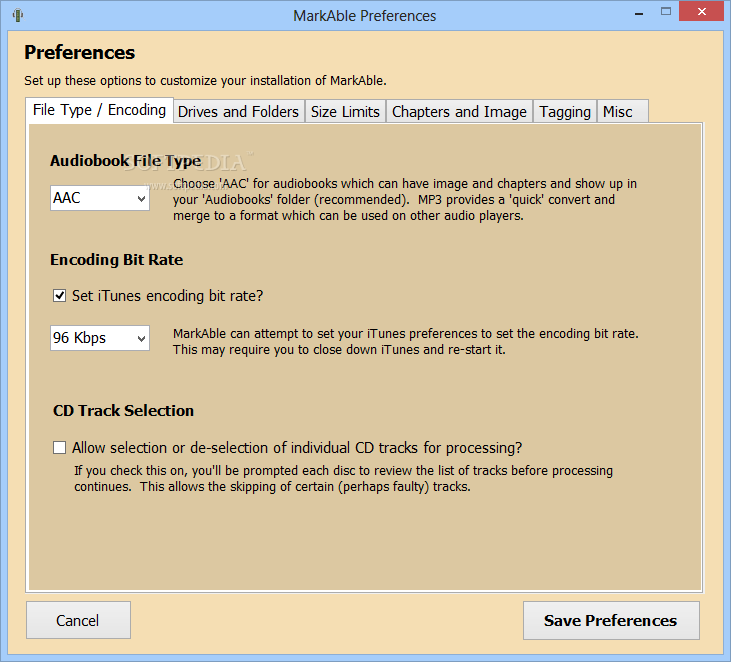Enable individual CD tracks selection checkbox
The height and width of the screenshot is (662, 731).
tap(59, 448)
